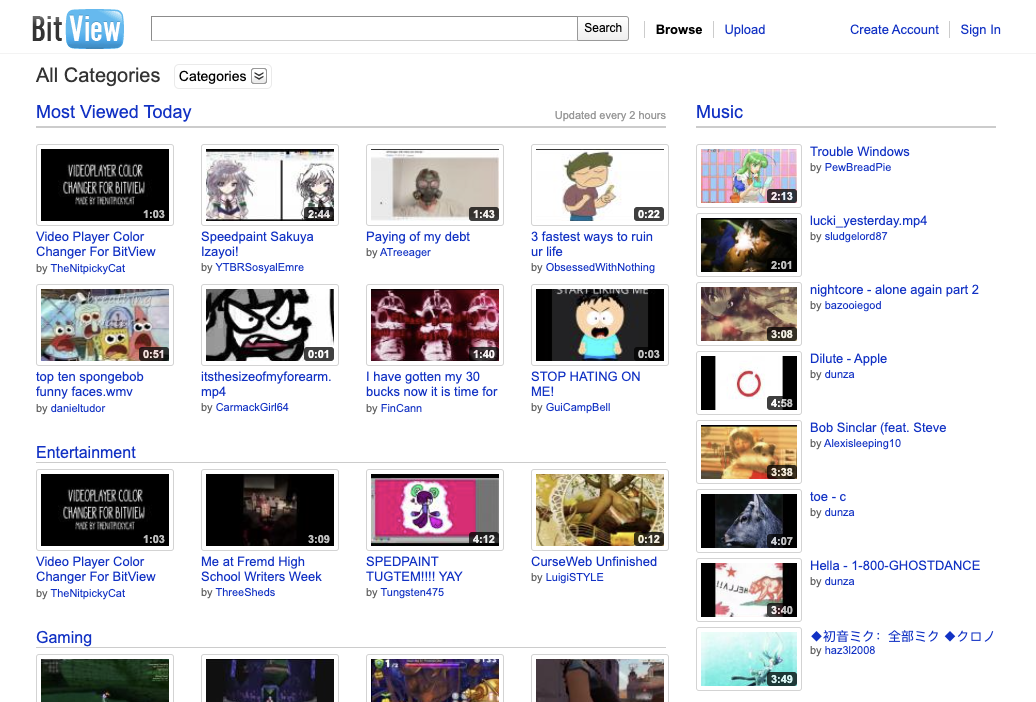Visit the uploader TheNitpickyCat's profile under Most Viewed
The image size is (1036, 702).
coord(88,268)
